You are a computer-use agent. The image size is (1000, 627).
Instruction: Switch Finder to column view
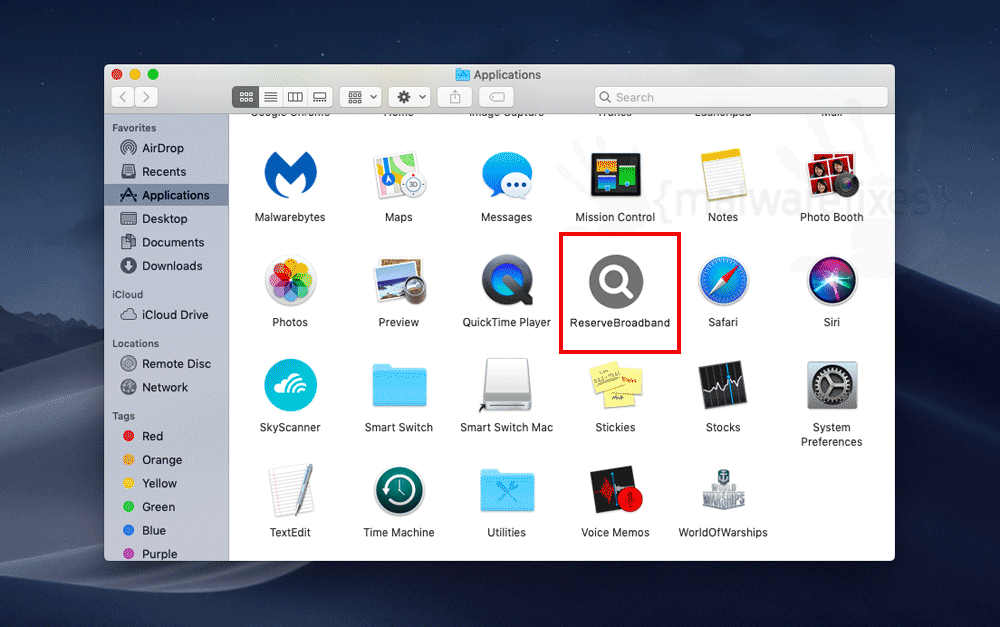click(x=295, y=97)
